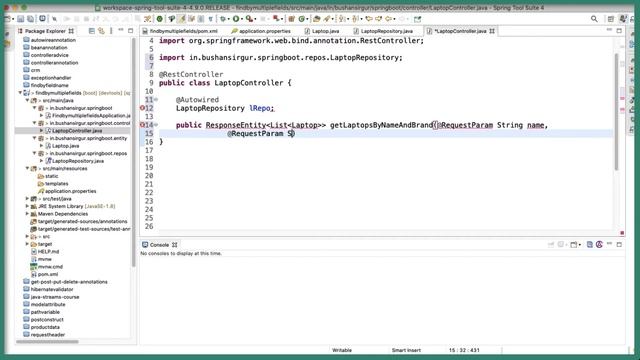The image size is (640, 360).
Task: Open the Run button dropdown arrow
Action: (x=241, y=19)
